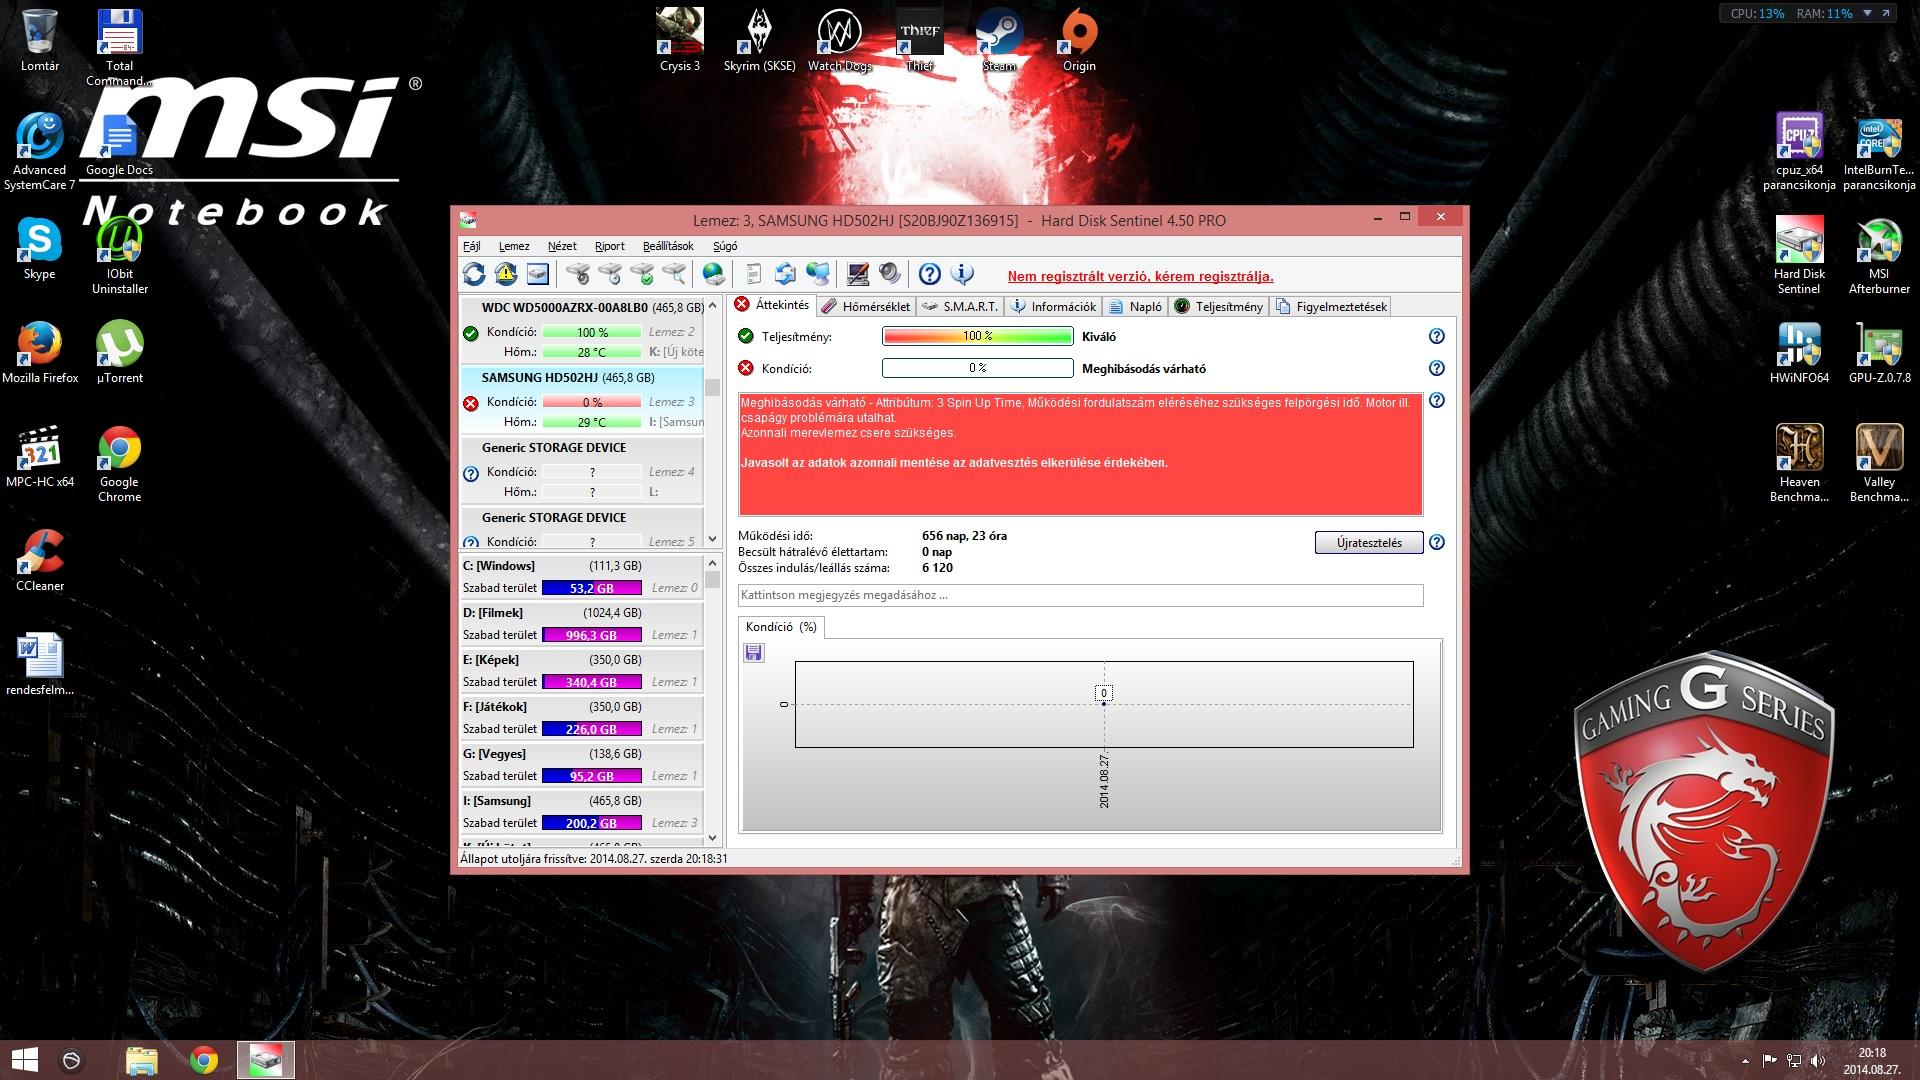Click disk icon with clock in toolbar
The height and width of the screenshot is (1080, 1920).
point(609,274)
